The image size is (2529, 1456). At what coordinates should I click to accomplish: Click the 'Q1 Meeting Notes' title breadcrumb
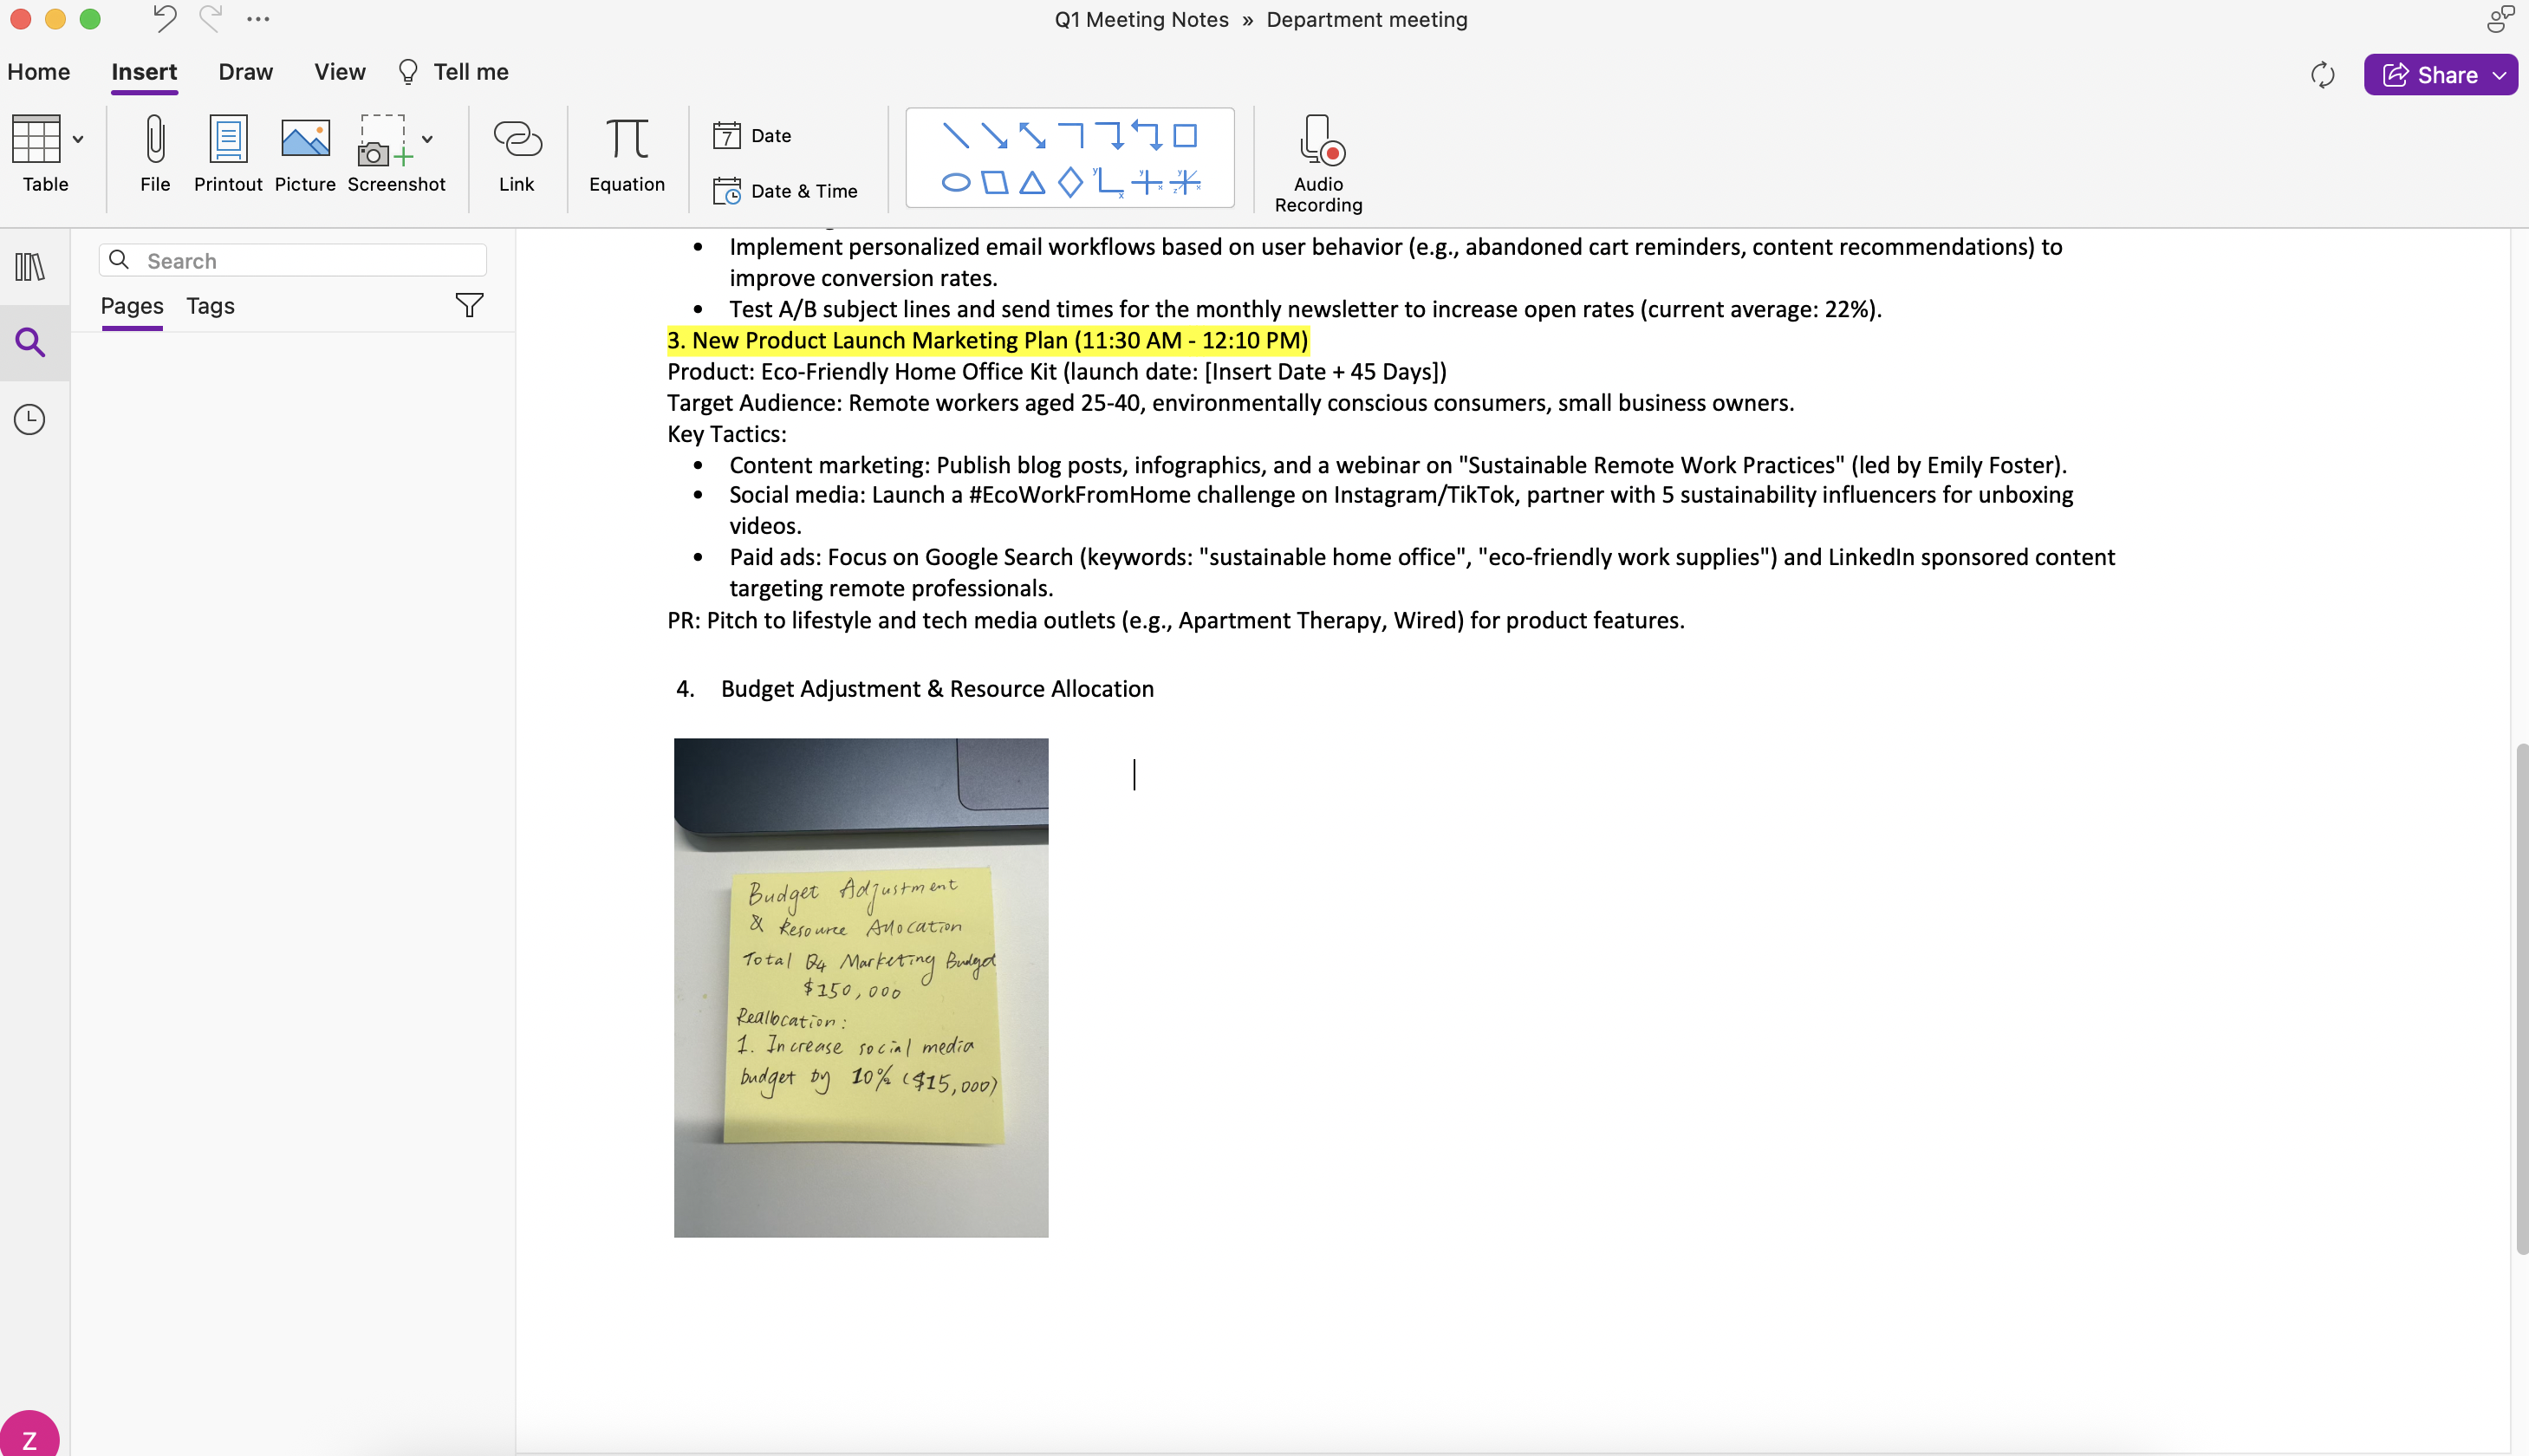point(1141,20)
